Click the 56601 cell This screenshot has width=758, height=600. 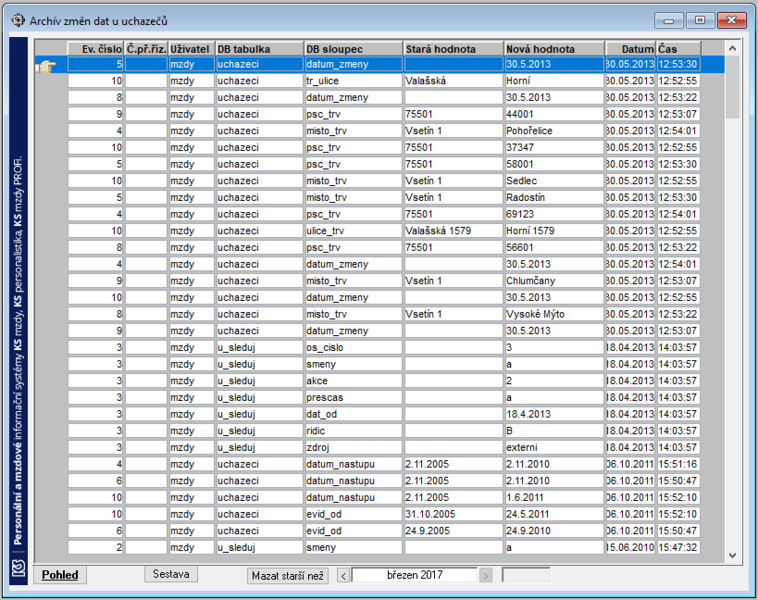click(554, 248)
